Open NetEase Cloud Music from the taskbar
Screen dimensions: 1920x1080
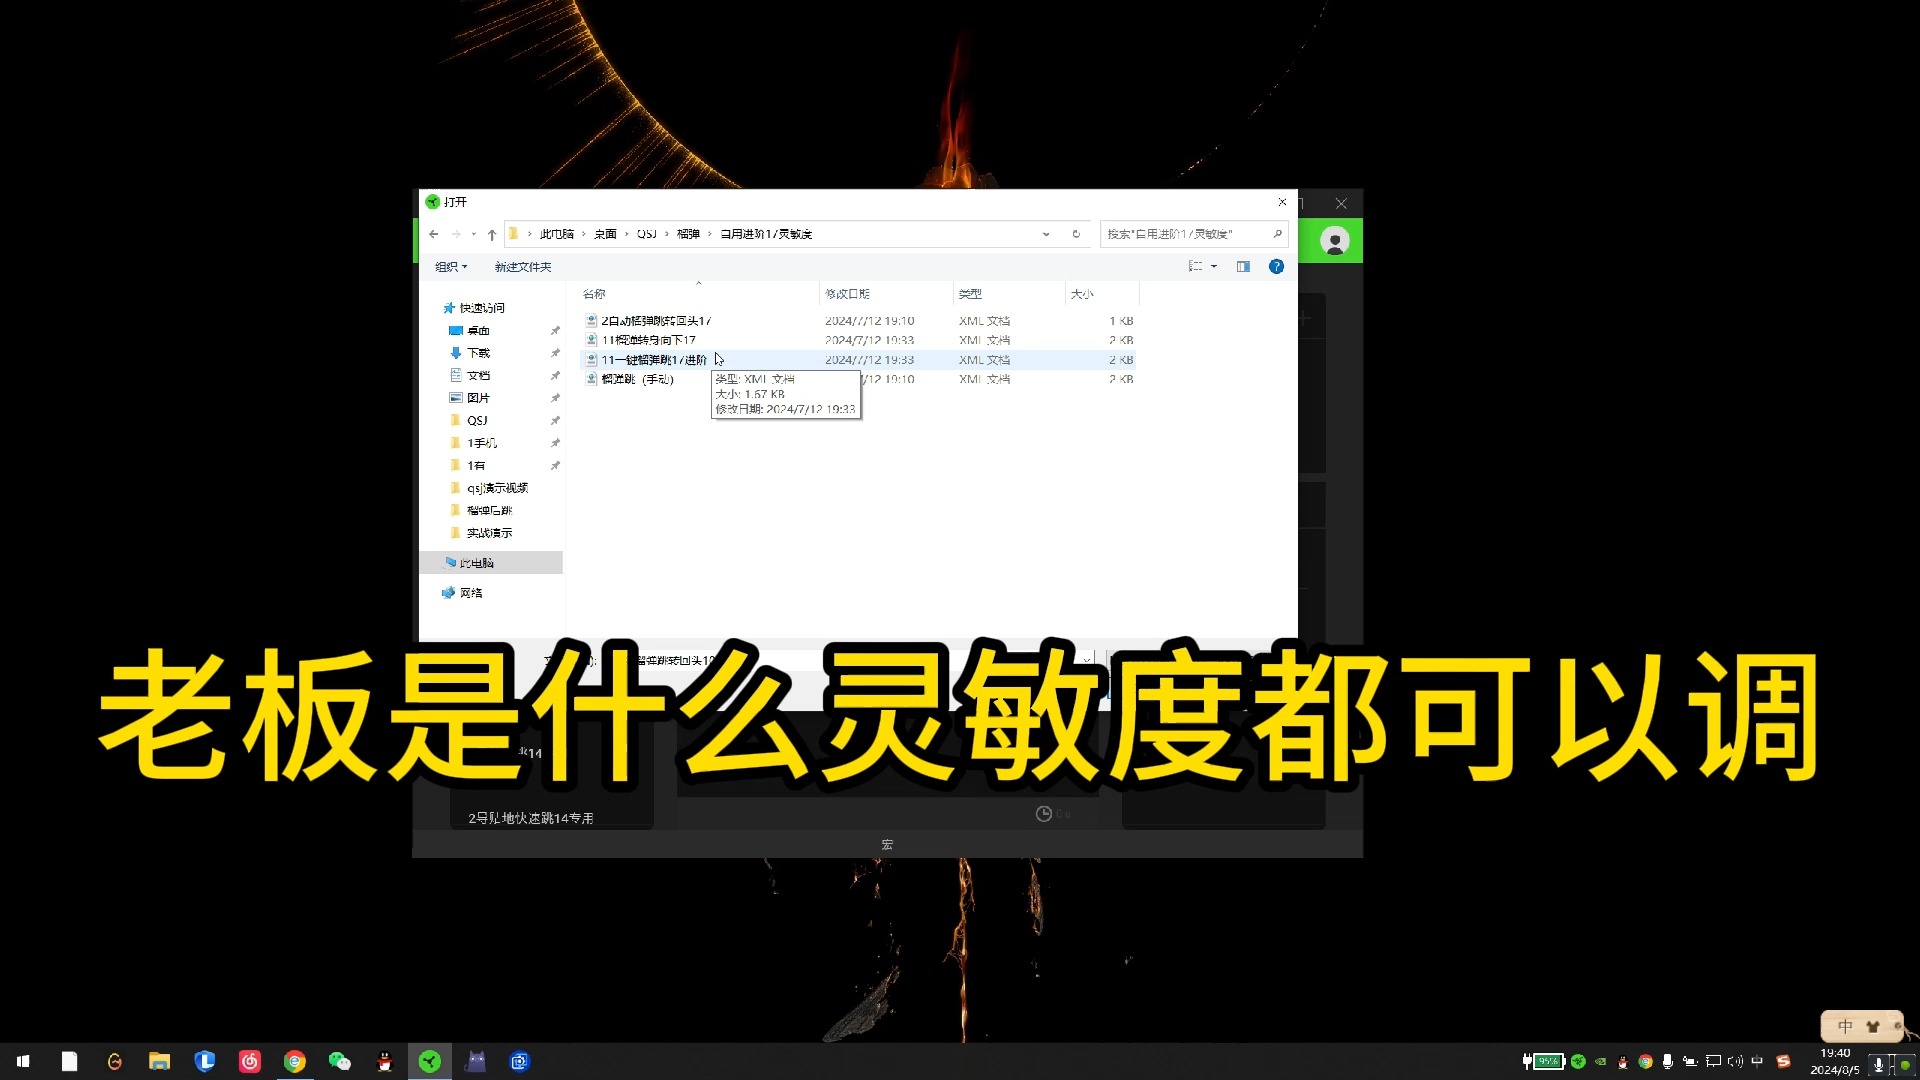coord(249,1061)
